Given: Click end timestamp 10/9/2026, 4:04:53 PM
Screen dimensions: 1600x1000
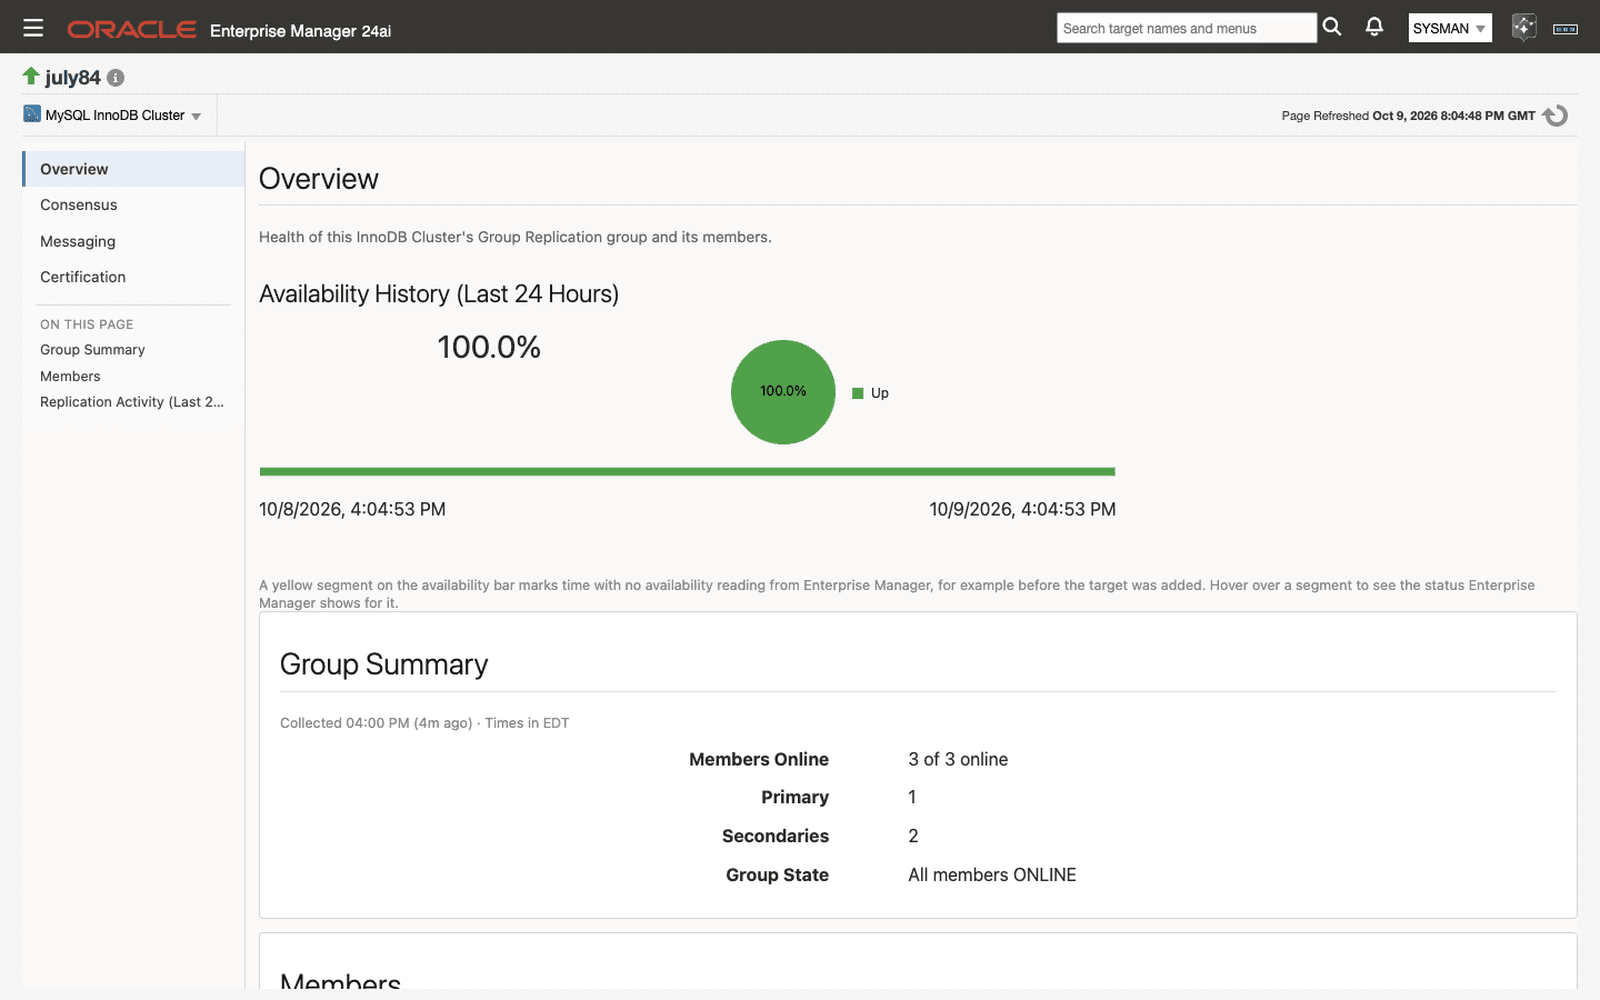Looking at the screenshot, I should pyautogui.click(x=1022, y=509).
